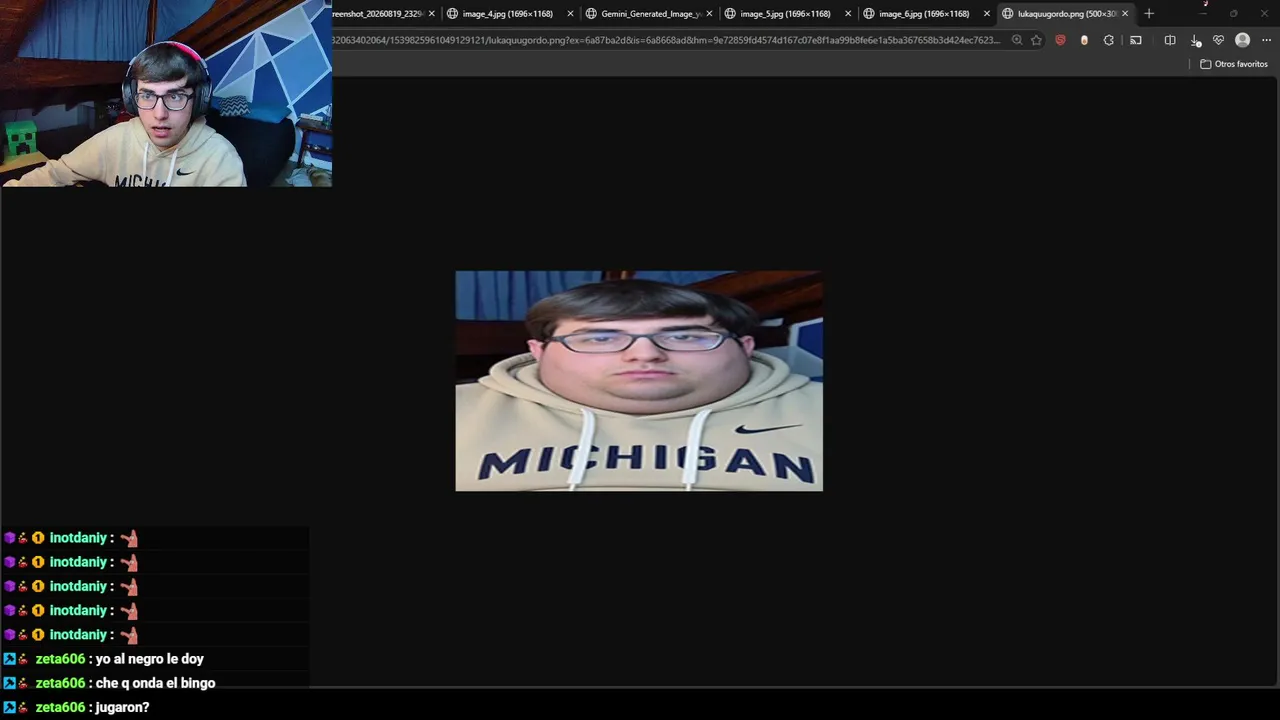
Task: Click the webcam overlay video
Action: click(166, 93)
